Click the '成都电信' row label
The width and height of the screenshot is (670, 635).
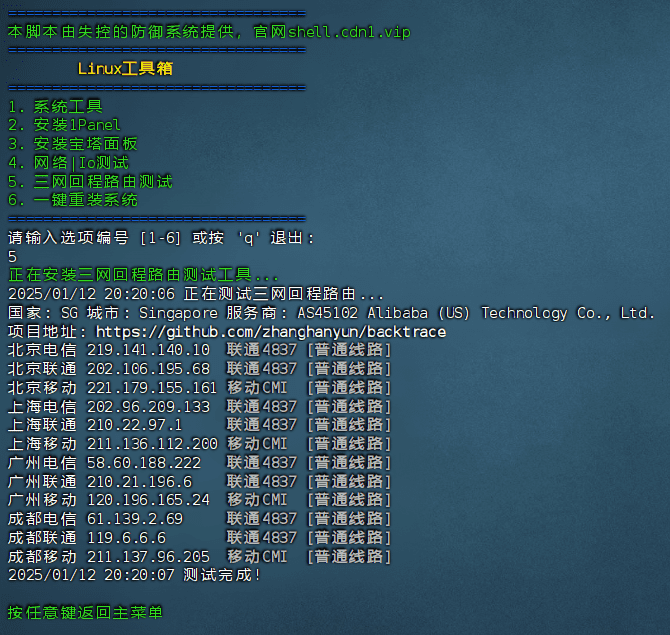tap(42, 519)
